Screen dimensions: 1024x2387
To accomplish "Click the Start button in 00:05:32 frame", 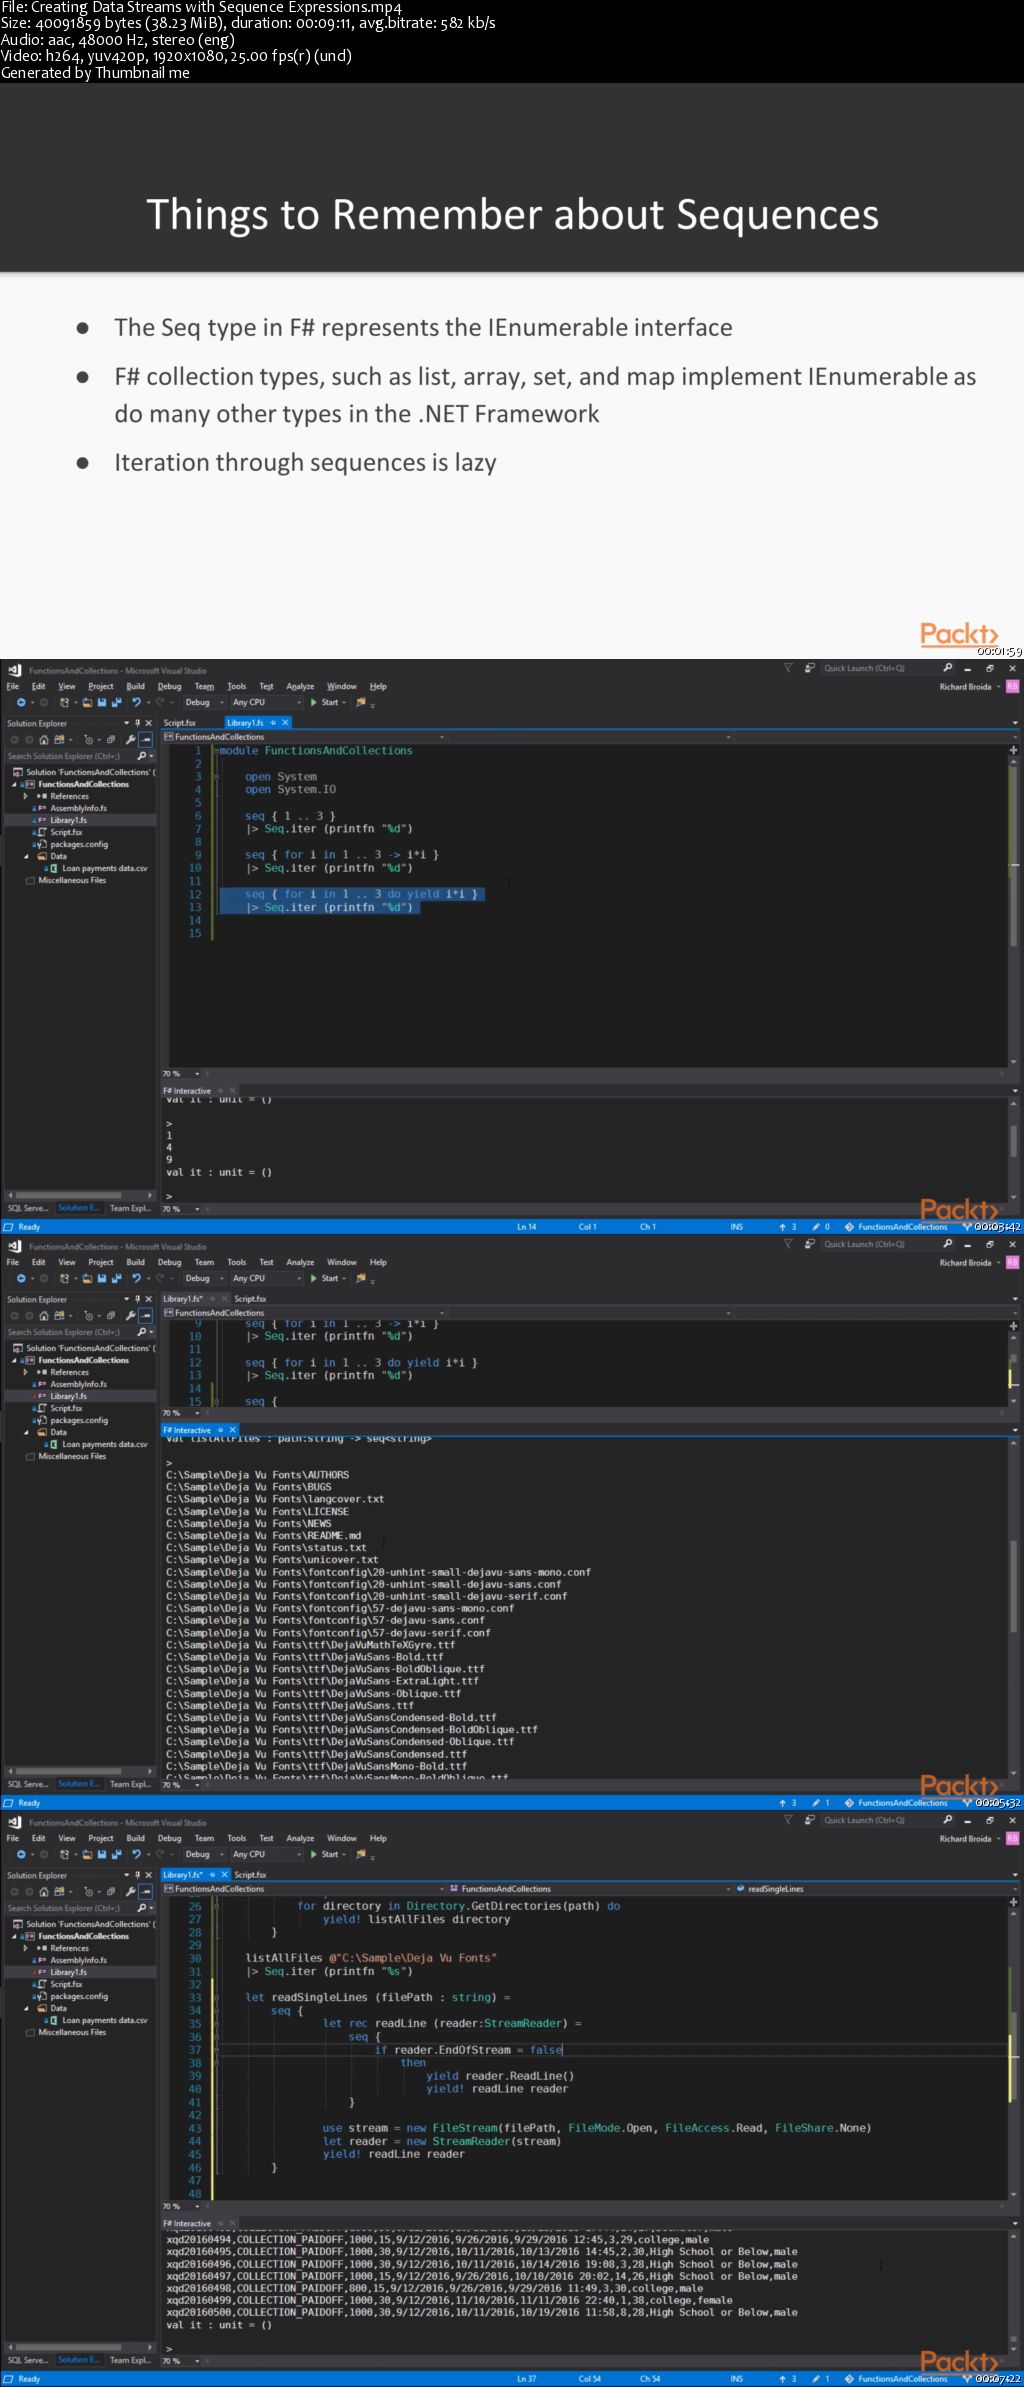I will (324, 1278).
